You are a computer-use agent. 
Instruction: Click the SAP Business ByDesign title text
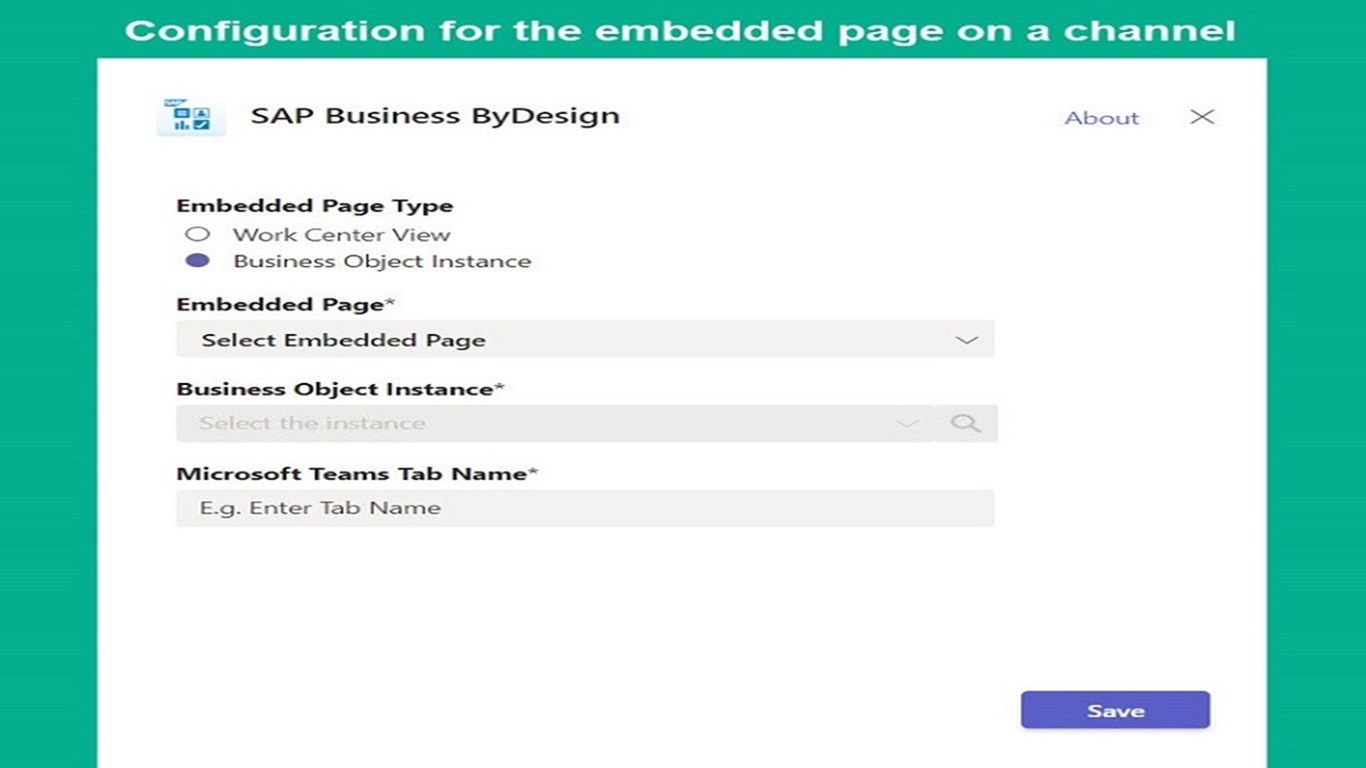tap(435, 116)
